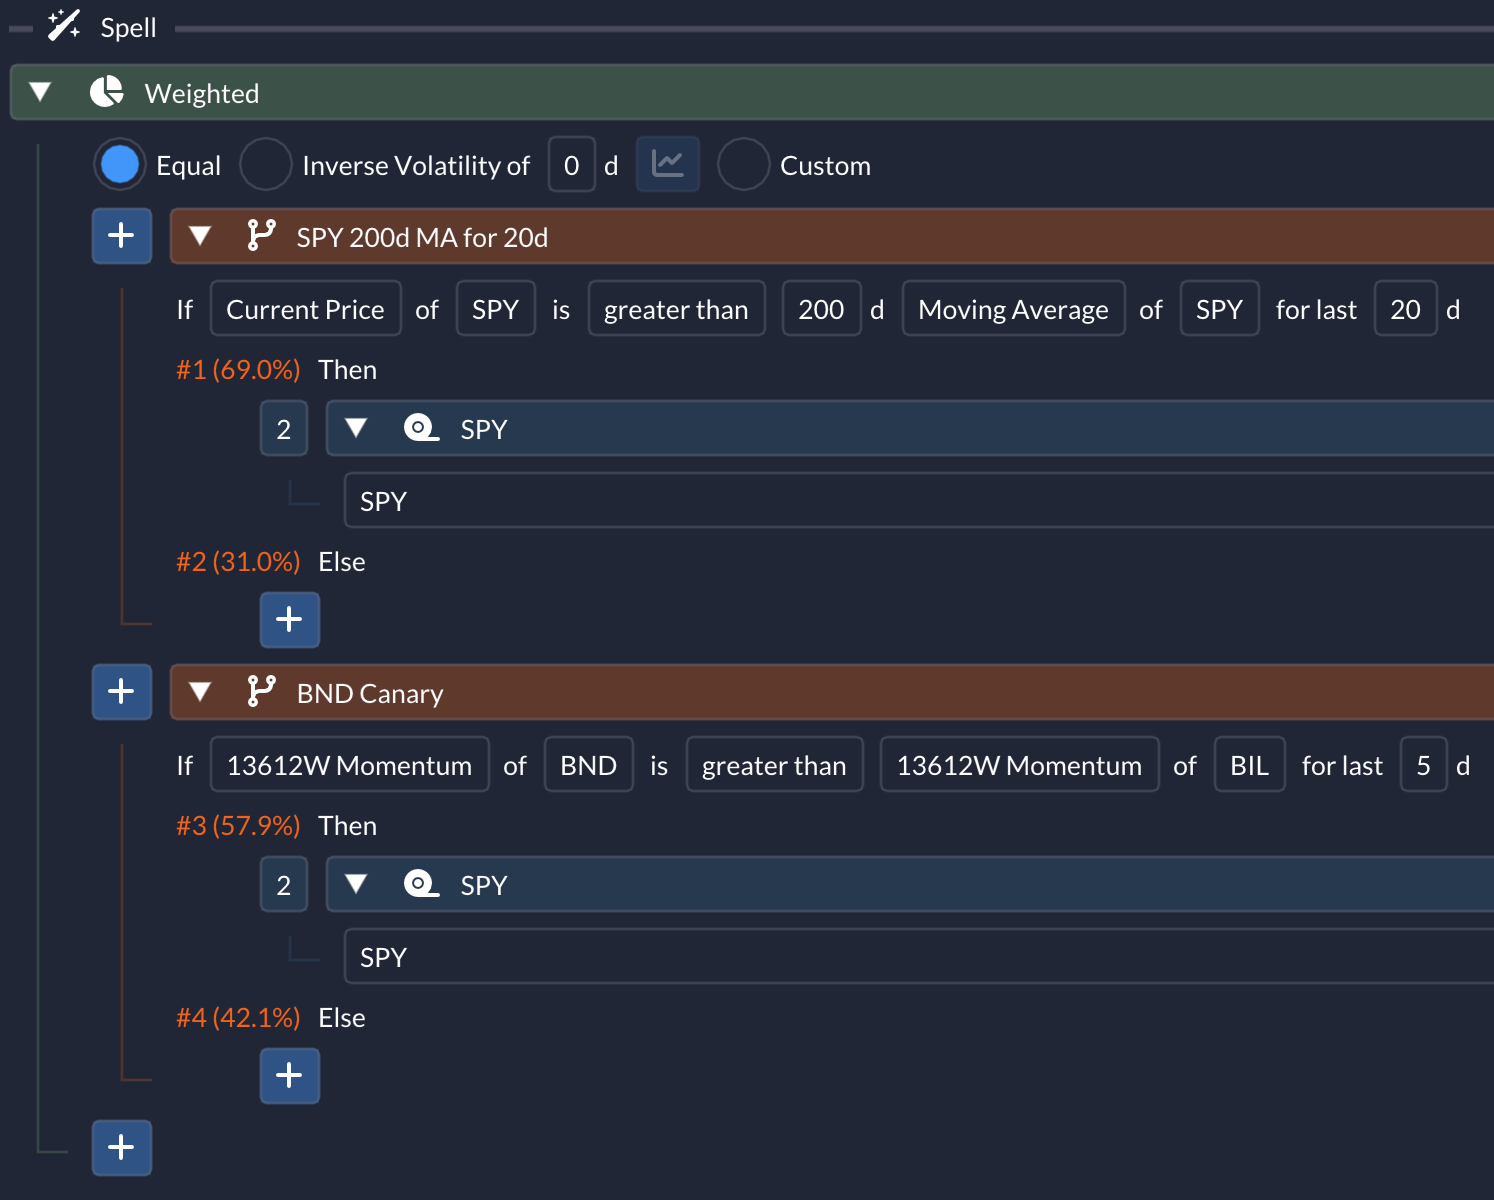Click asset icon in SPY group under #1
This screenshot has height=1200, width=1494.
tap(421, 428)
